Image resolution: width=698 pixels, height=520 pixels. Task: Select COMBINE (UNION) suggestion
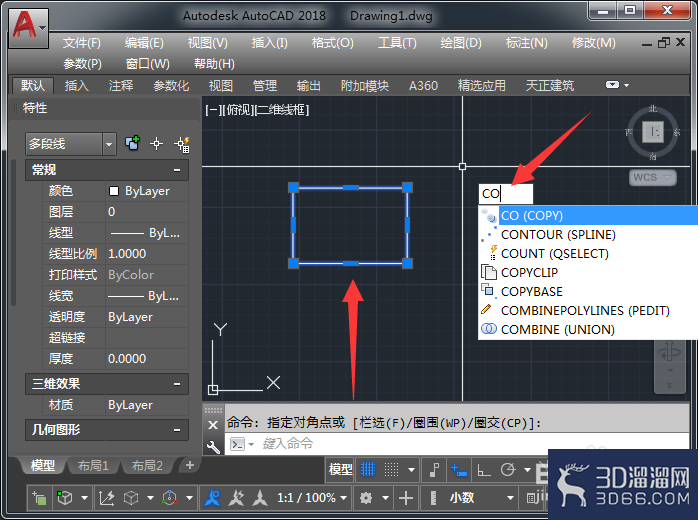click(588, 329)
